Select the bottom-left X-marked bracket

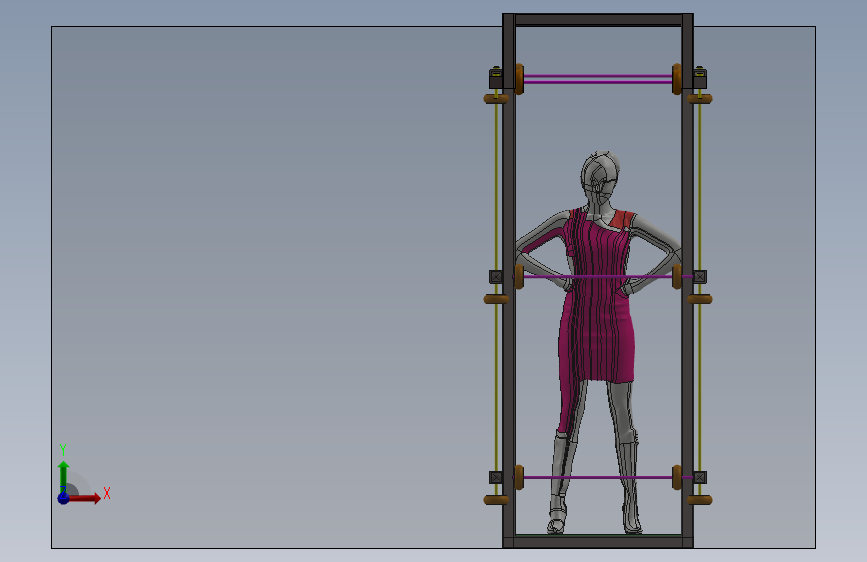[496, 477]
